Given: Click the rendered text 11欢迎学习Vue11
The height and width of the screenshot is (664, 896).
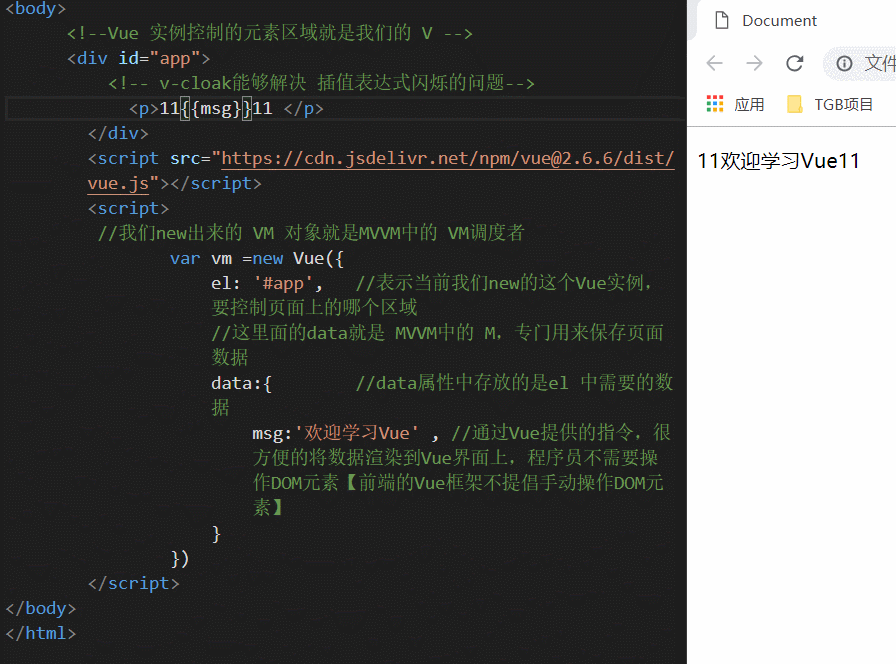Looking at the screenshot, I should (x=778, y=161).
